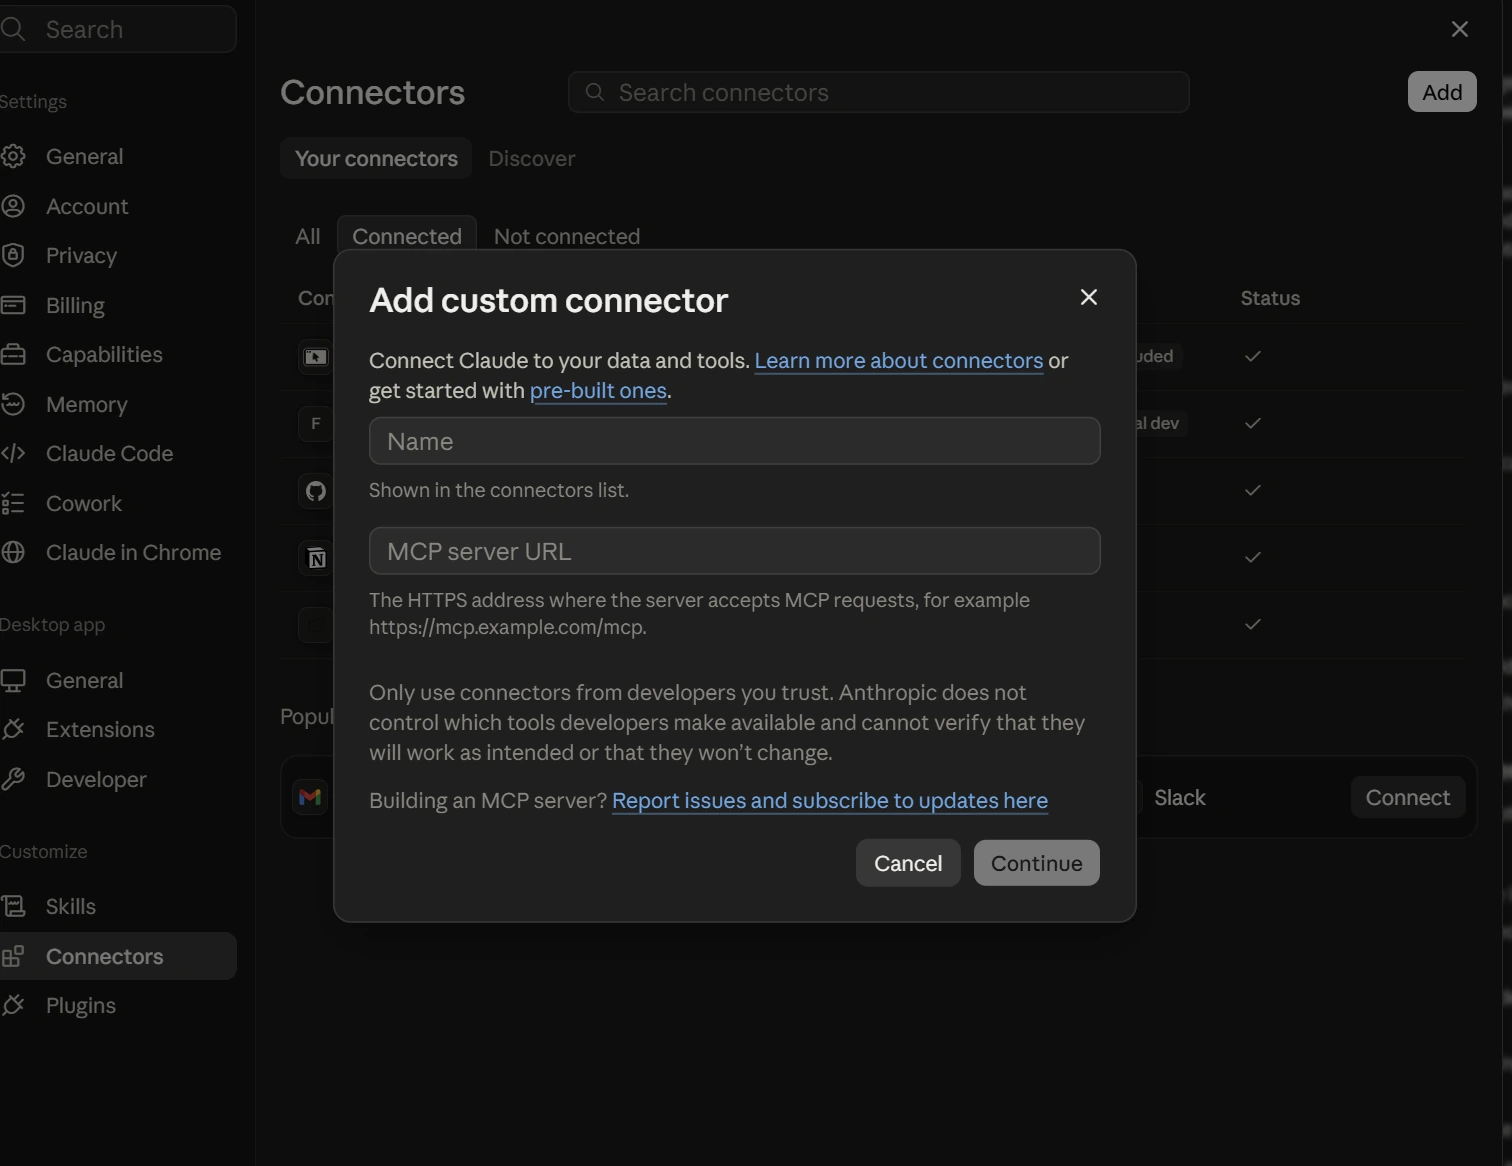Open Developer wrench icon
Viewport: 1512px width, 1166px height.
click(13, 779)
